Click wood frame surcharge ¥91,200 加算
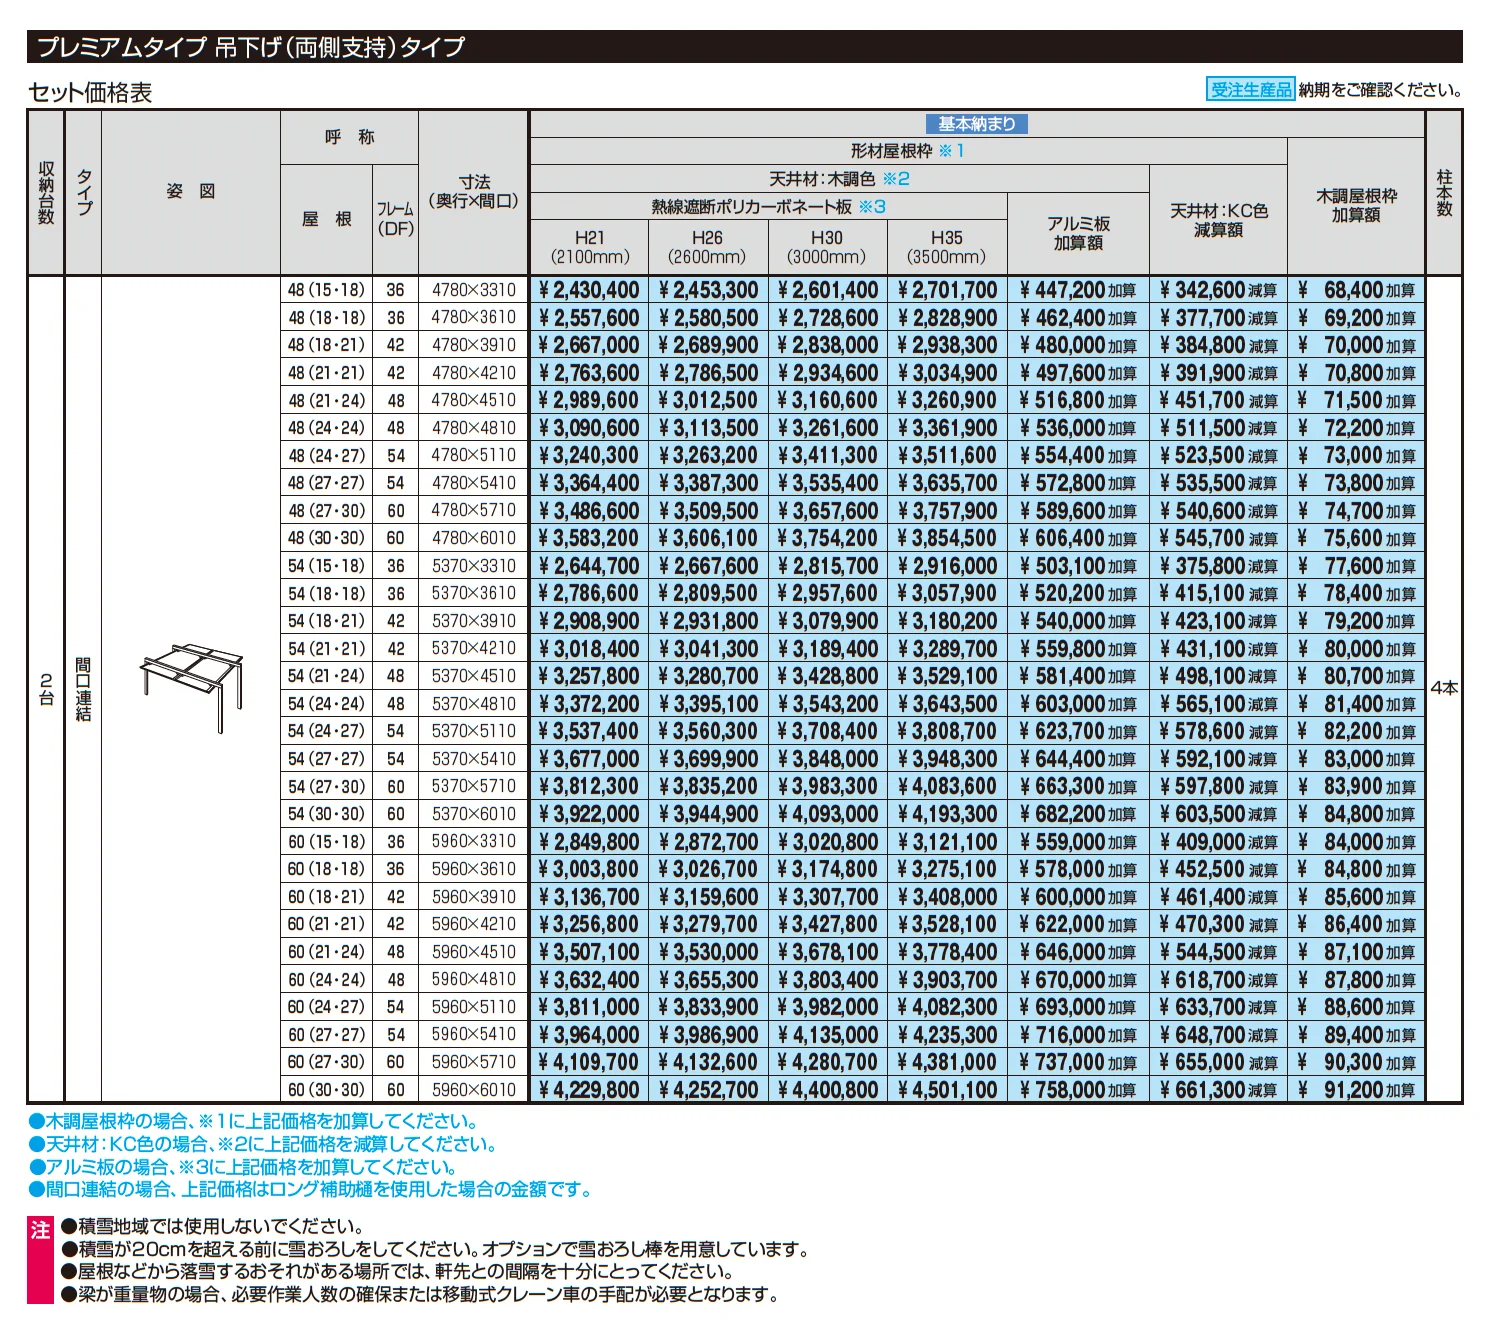Image resolution: width=1491 pixels, height=1338 pixels. pos(1356,1090)
